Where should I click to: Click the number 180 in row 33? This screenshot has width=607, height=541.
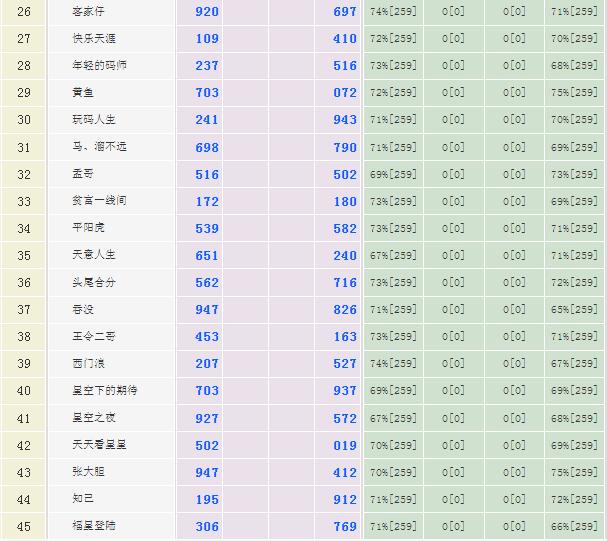(345, 201)
